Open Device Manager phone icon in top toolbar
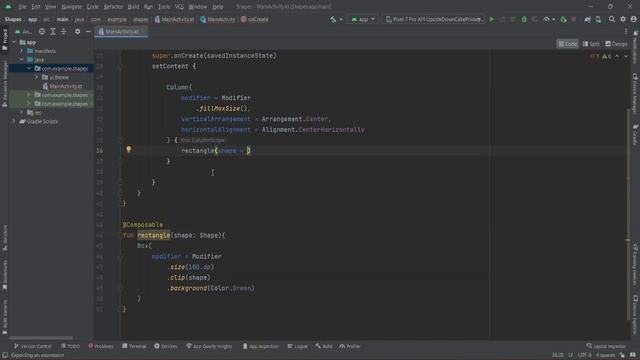The height and width of the screenshot is (360, 640). tap(598, 19)
